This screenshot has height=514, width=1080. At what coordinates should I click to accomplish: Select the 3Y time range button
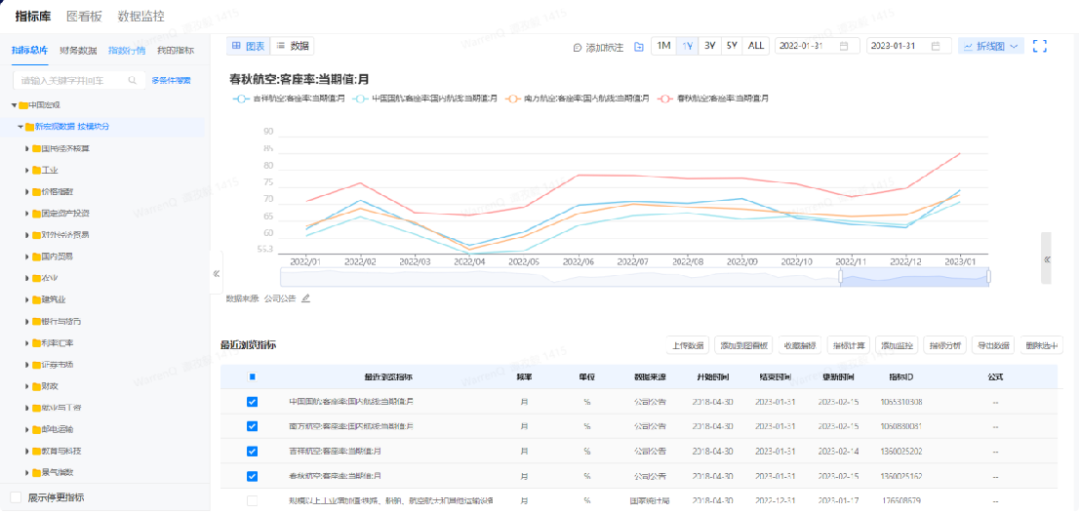(x=709, y=46)
